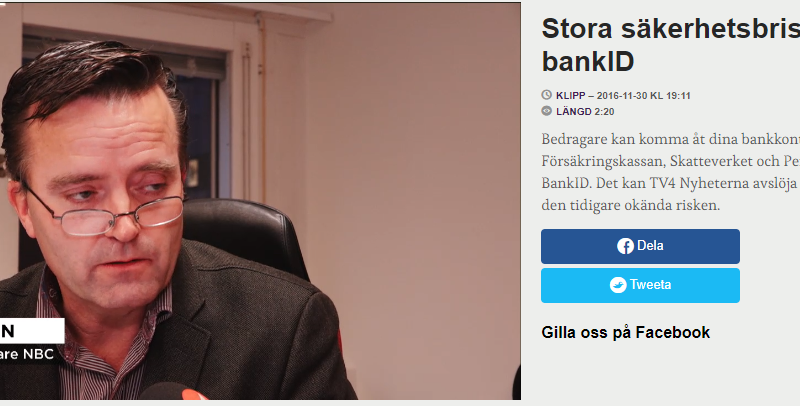Play the interview video frame

260,201
